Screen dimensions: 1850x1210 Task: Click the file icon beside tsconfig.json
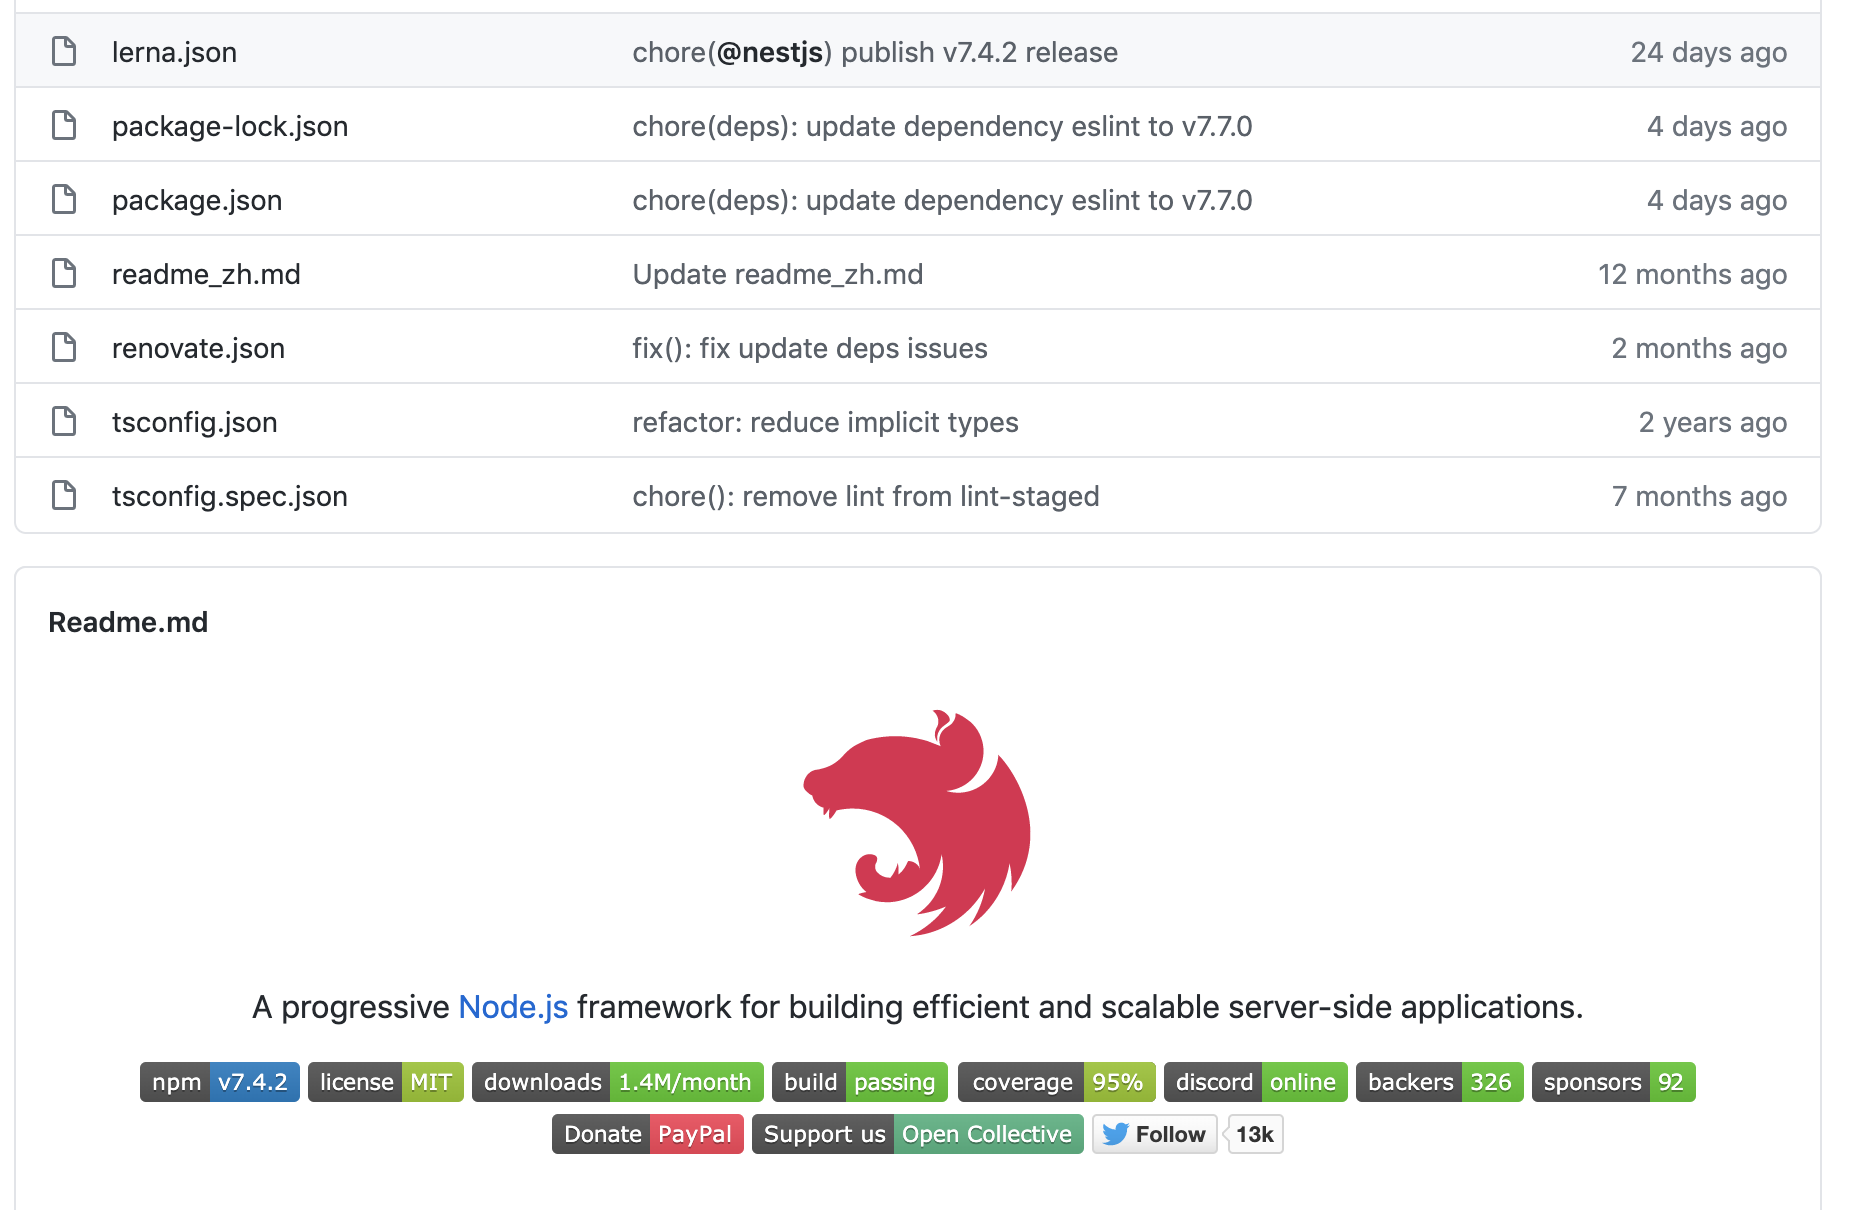(x=64, y=421)
